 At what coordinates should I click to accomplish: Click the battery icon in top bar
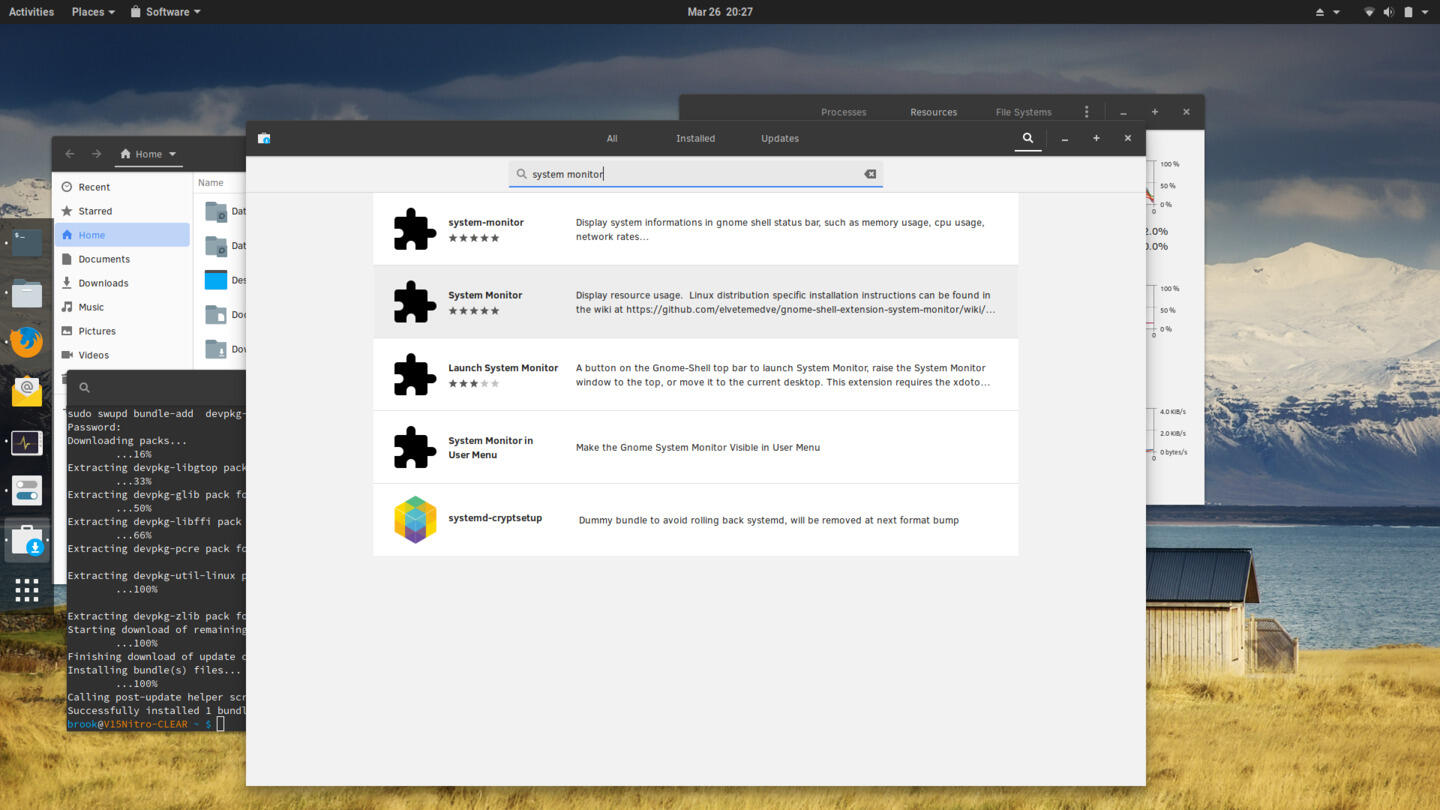(x=1408, y=12)
